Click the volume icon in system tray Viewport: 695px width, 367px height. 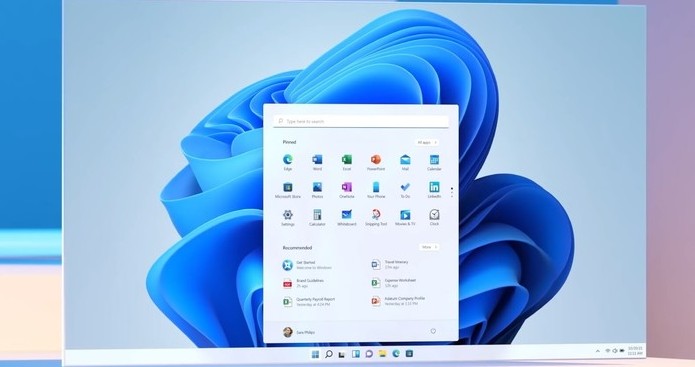tap(615, 351)
